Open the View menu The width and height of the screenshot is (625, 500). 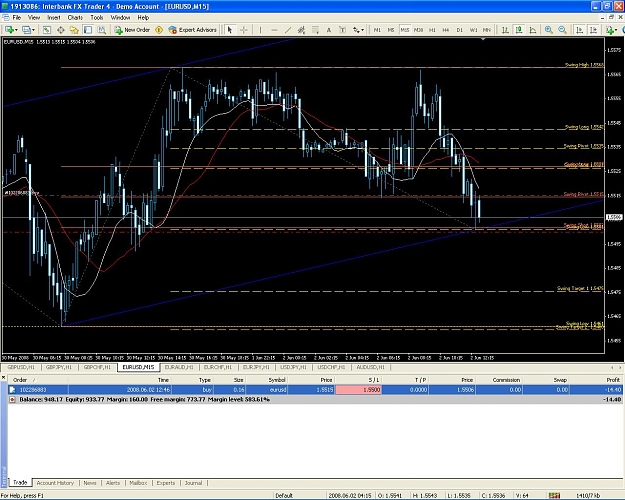tap(34, 18)
